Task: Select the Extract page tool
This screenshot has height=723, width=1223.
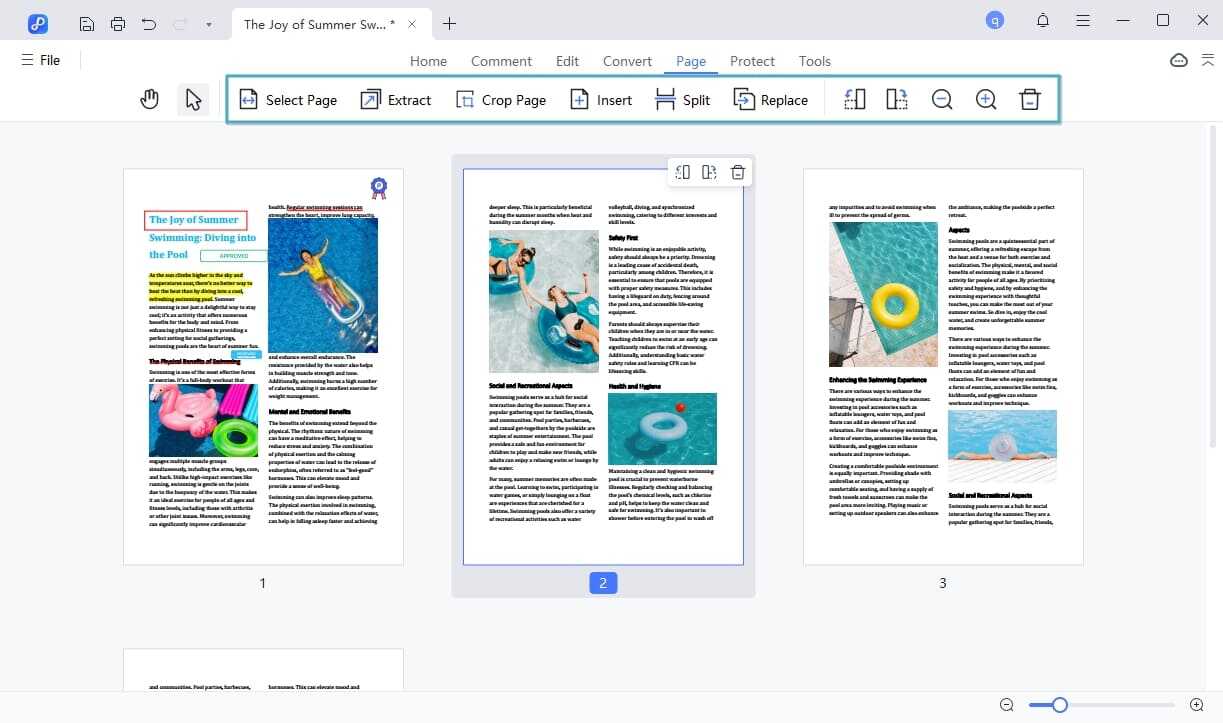Action: point(396,99)
